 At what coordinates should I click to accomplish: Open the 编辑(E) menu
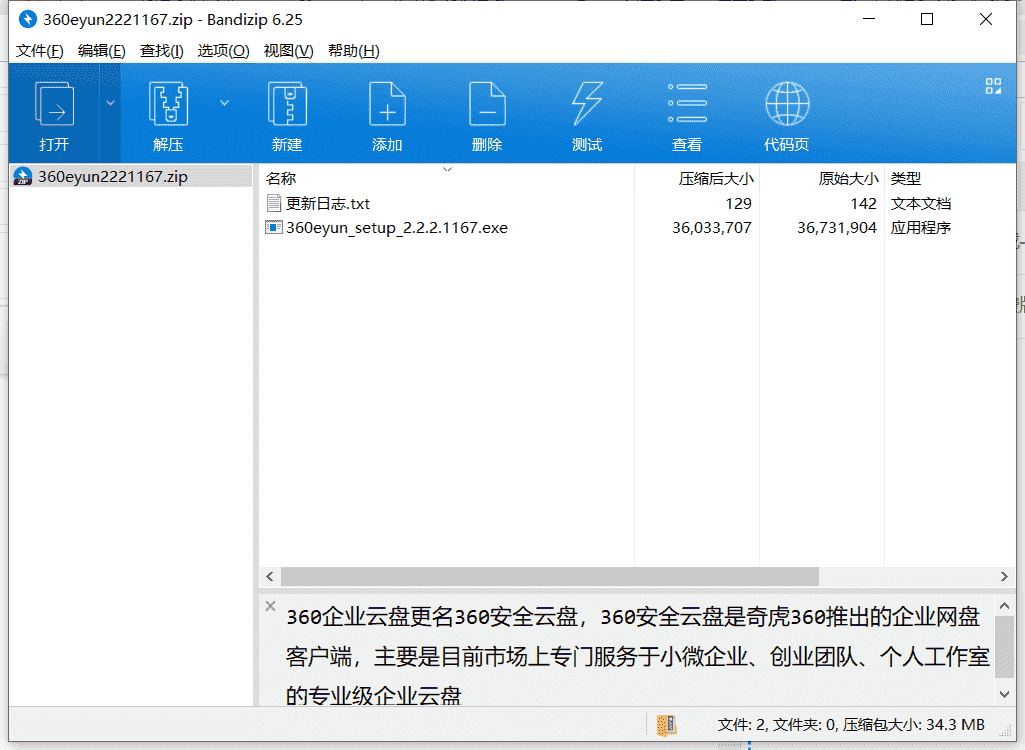(101, 51)
